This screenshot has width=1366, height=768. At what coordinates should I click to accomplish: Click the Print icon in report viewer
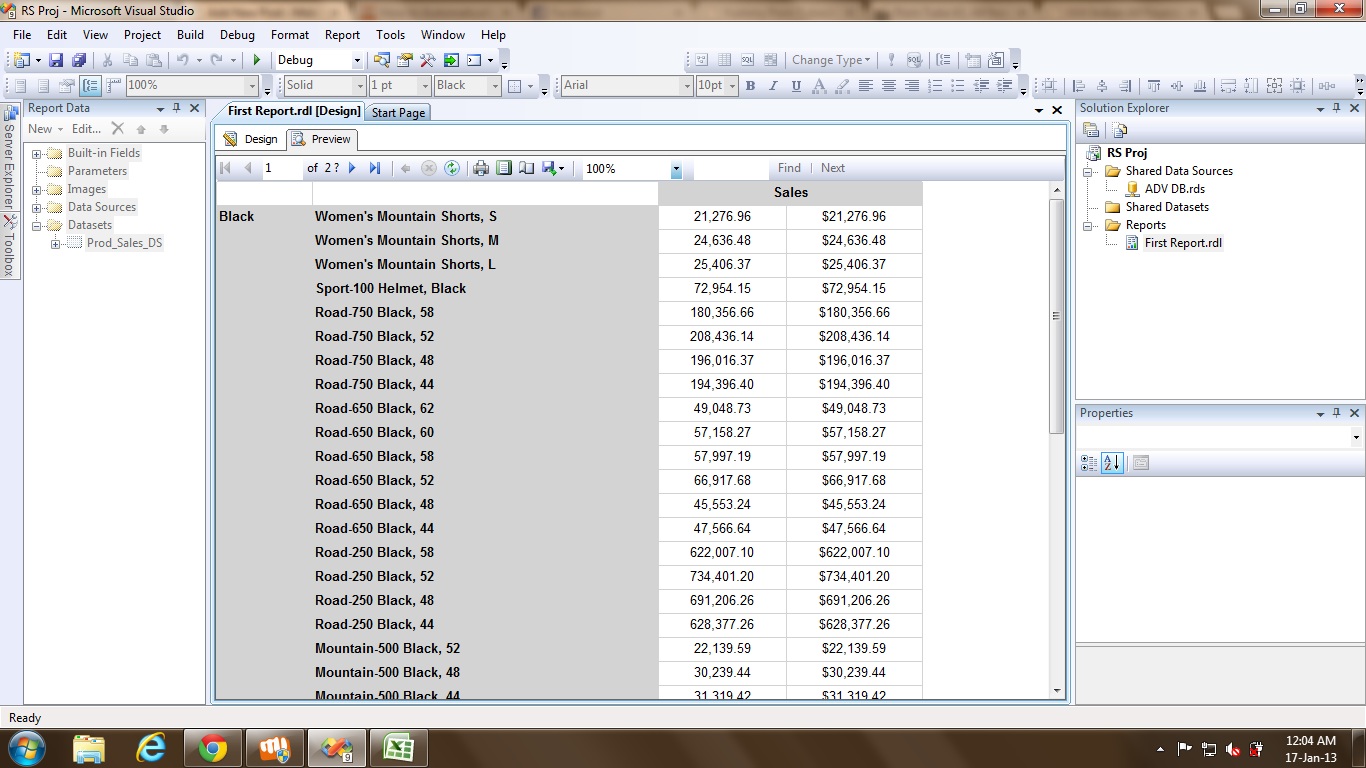click(x=481, y=168)
